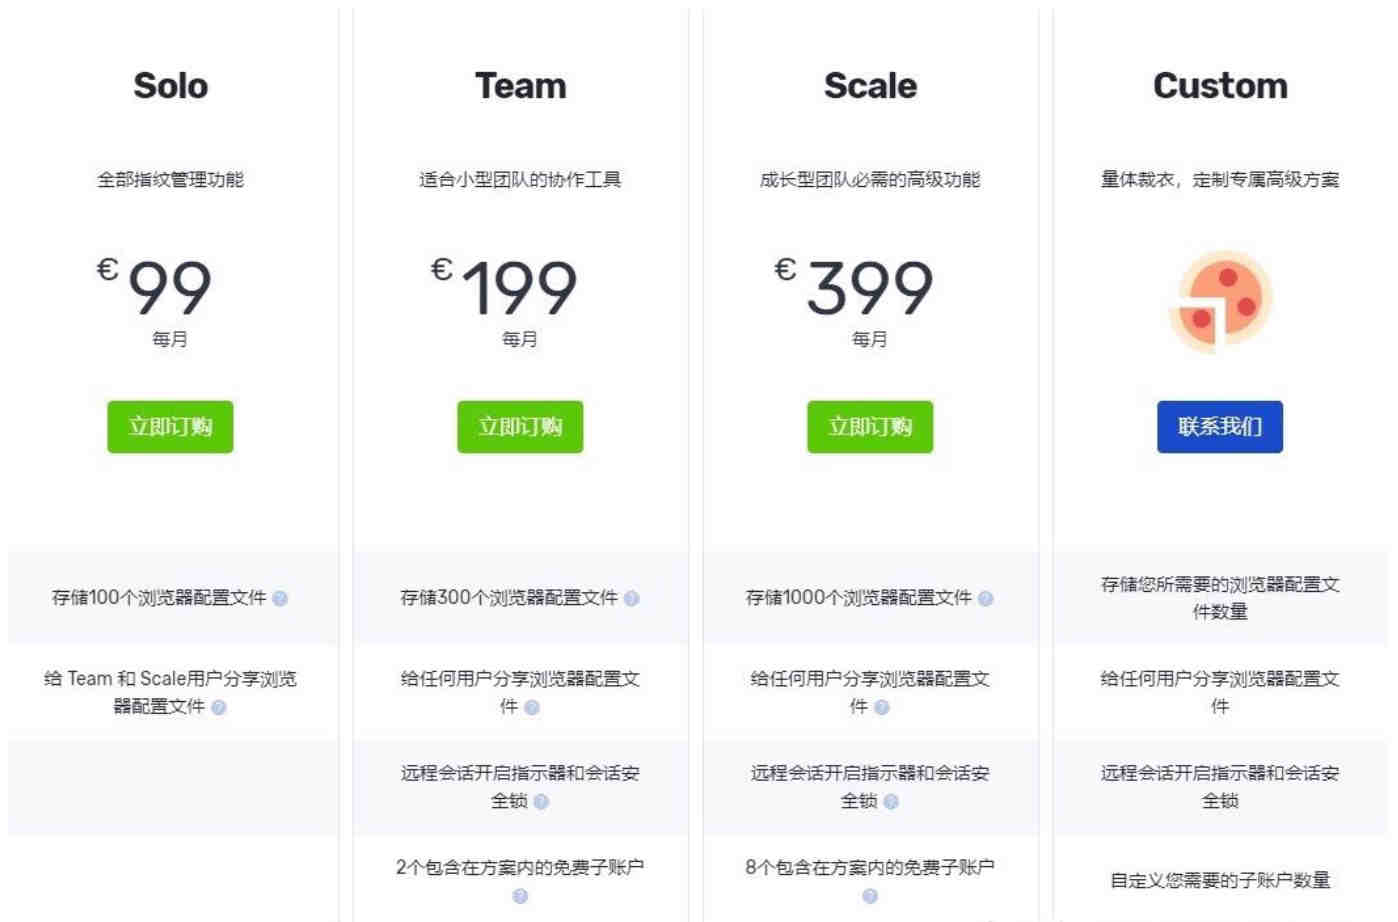The width and height of the screenshot is (1398, 922).
Task: Order the Solo plan with 立即订购
Action: click(x=170, y=427)
